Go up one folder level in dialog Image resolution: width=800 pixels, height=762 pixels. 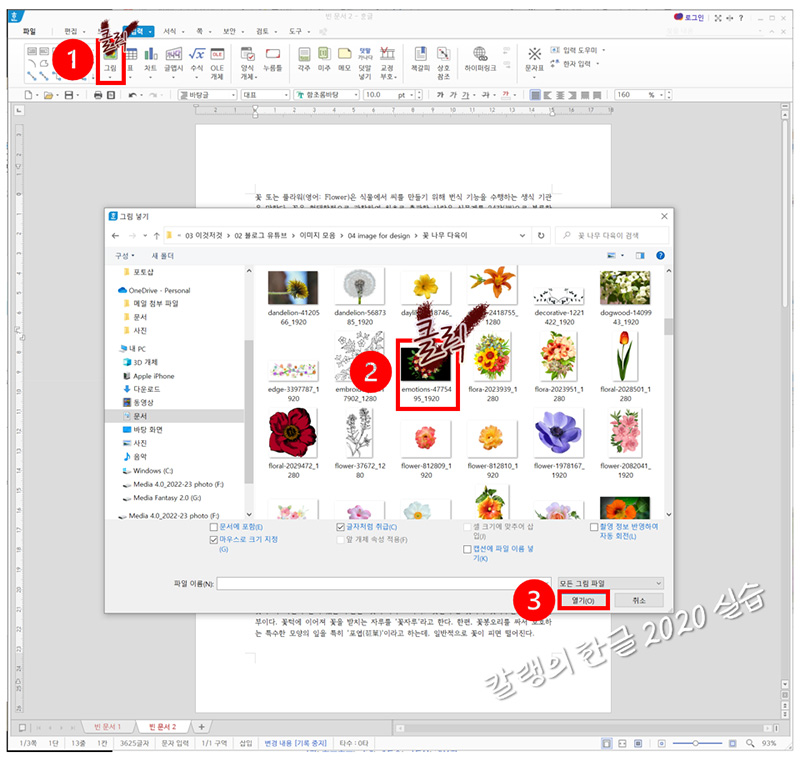tap(157, 236)
